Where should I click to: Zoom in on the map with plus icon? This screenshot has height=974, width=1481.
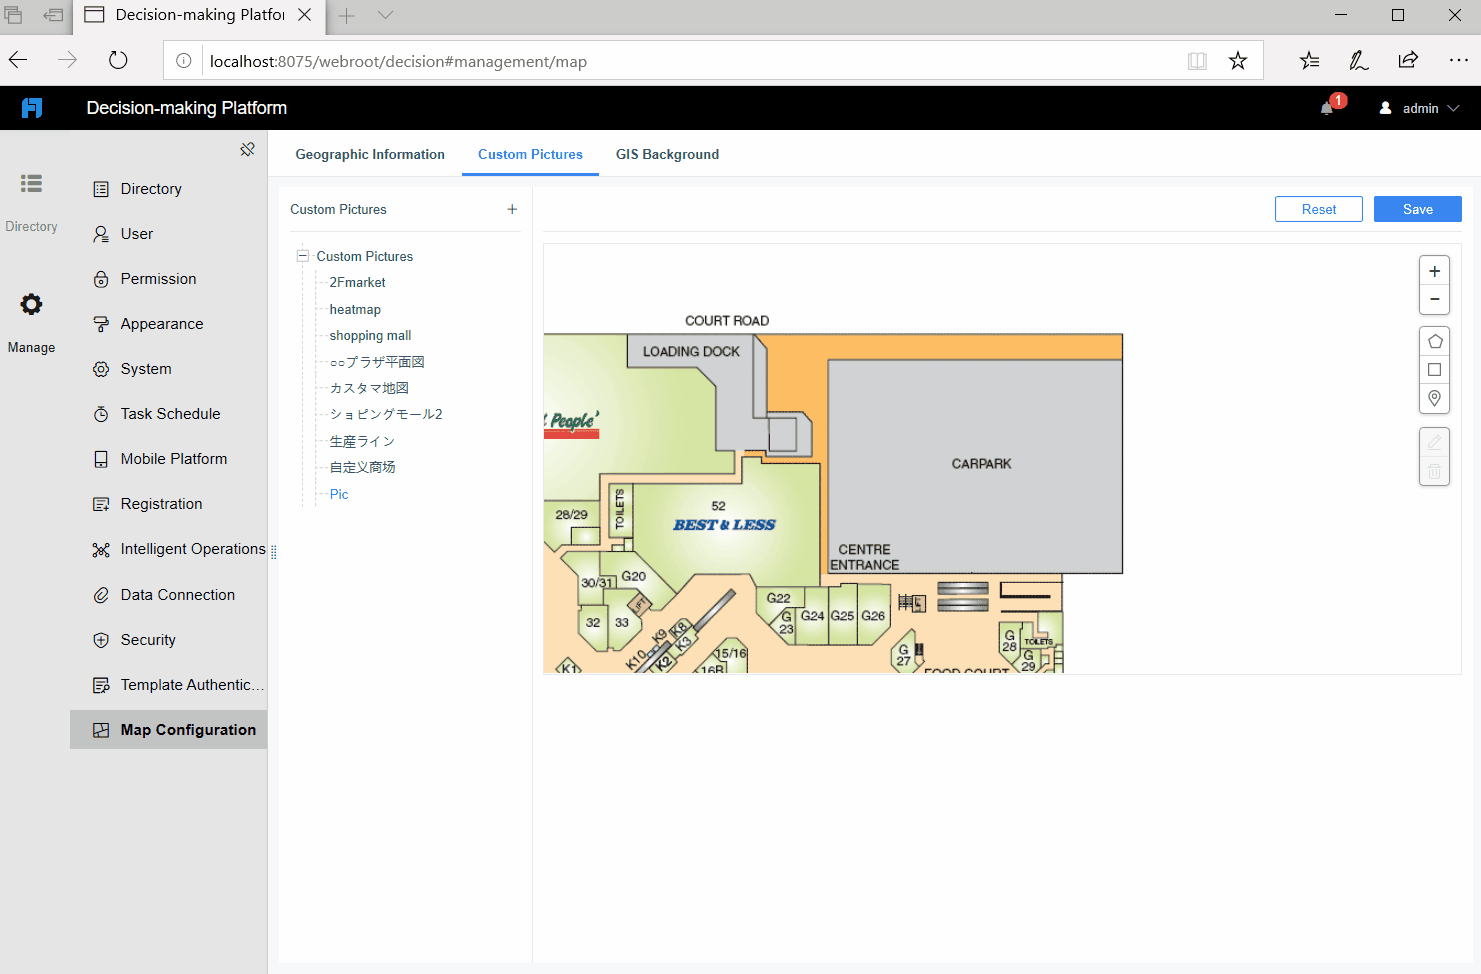pos(1434,270)
